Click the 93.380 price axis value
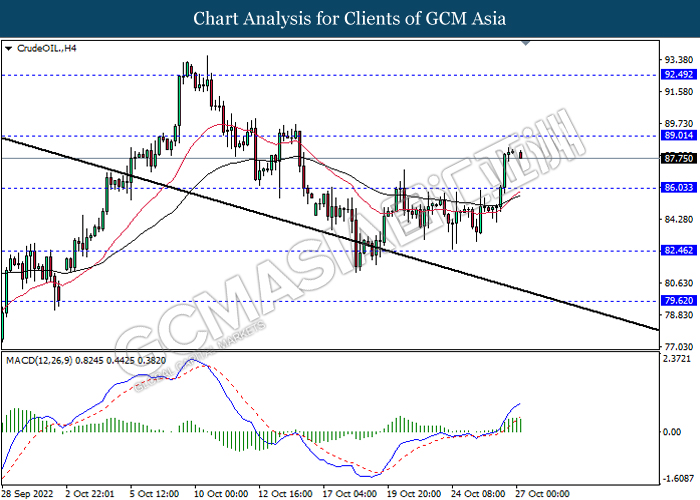700x500 pixels. (x=679, y=60)
